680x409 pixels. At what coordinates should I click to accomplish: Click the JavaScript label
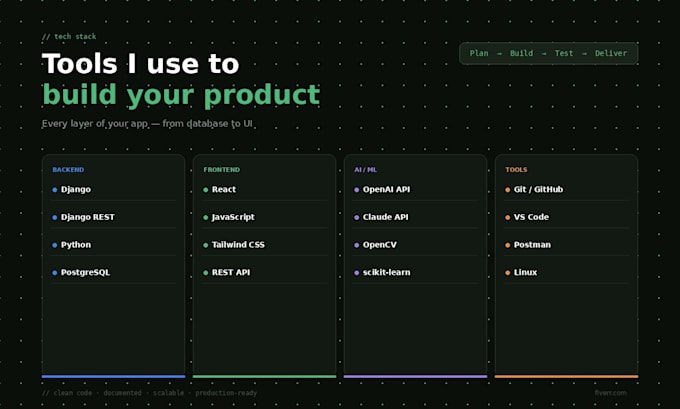pyautogui.click(x=233, y=217)
